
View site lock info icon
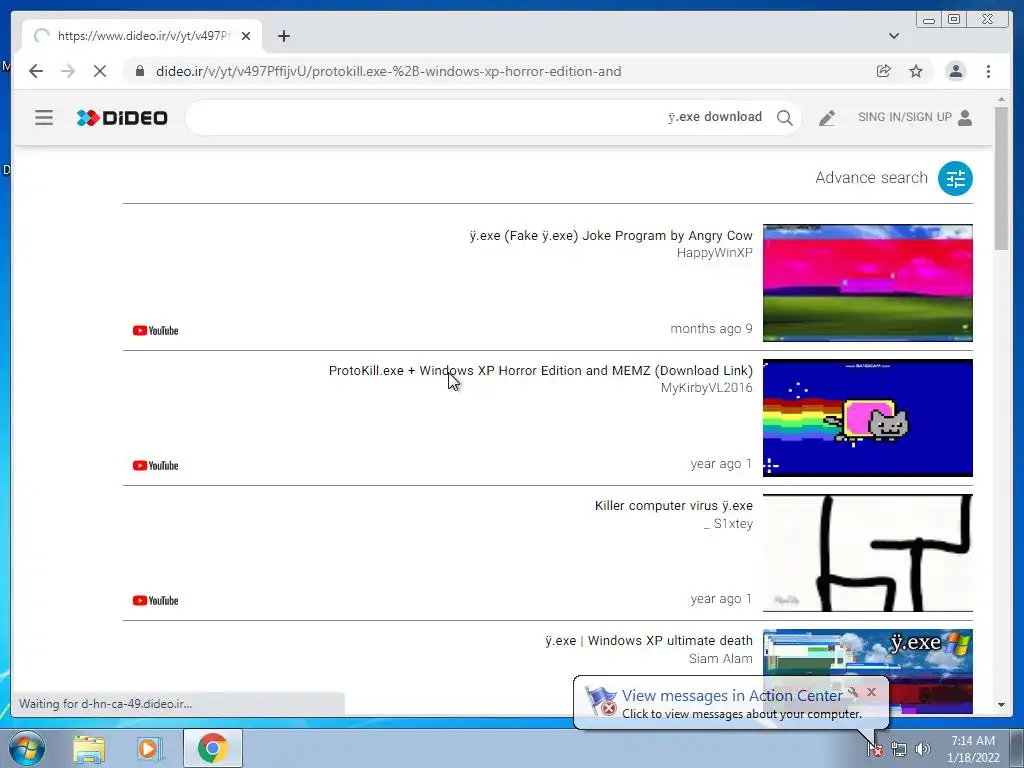click(x=139, y=71)
